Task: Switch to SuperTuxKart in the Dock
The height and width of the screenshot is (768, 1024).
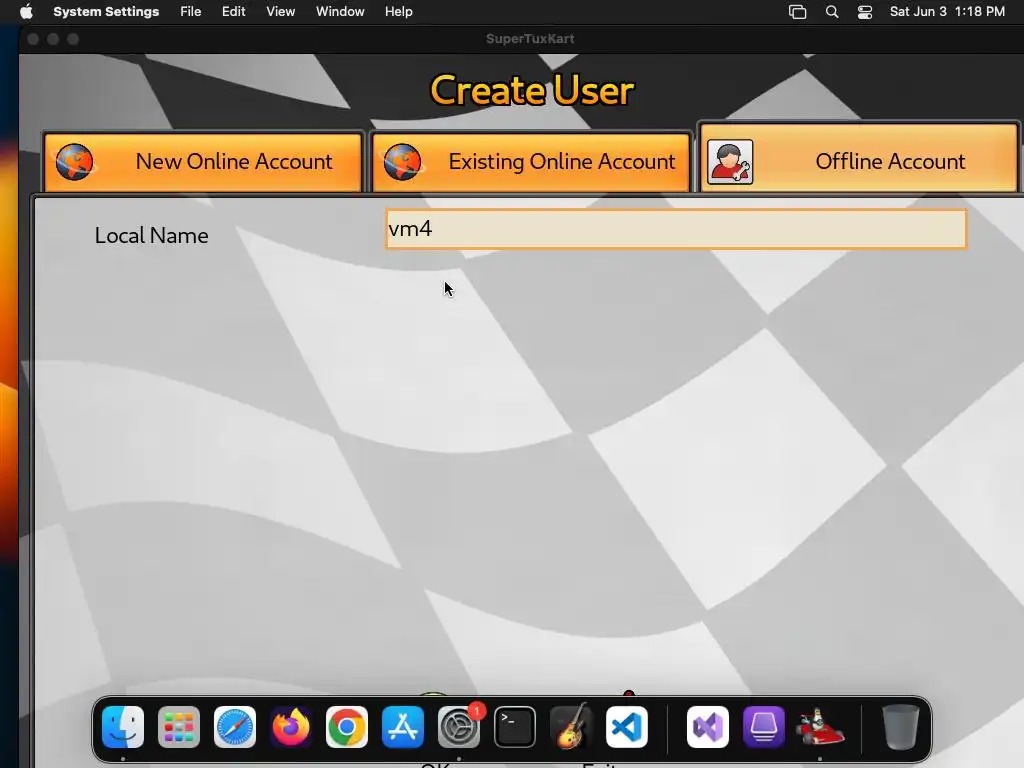Action: tap(820, 727)
